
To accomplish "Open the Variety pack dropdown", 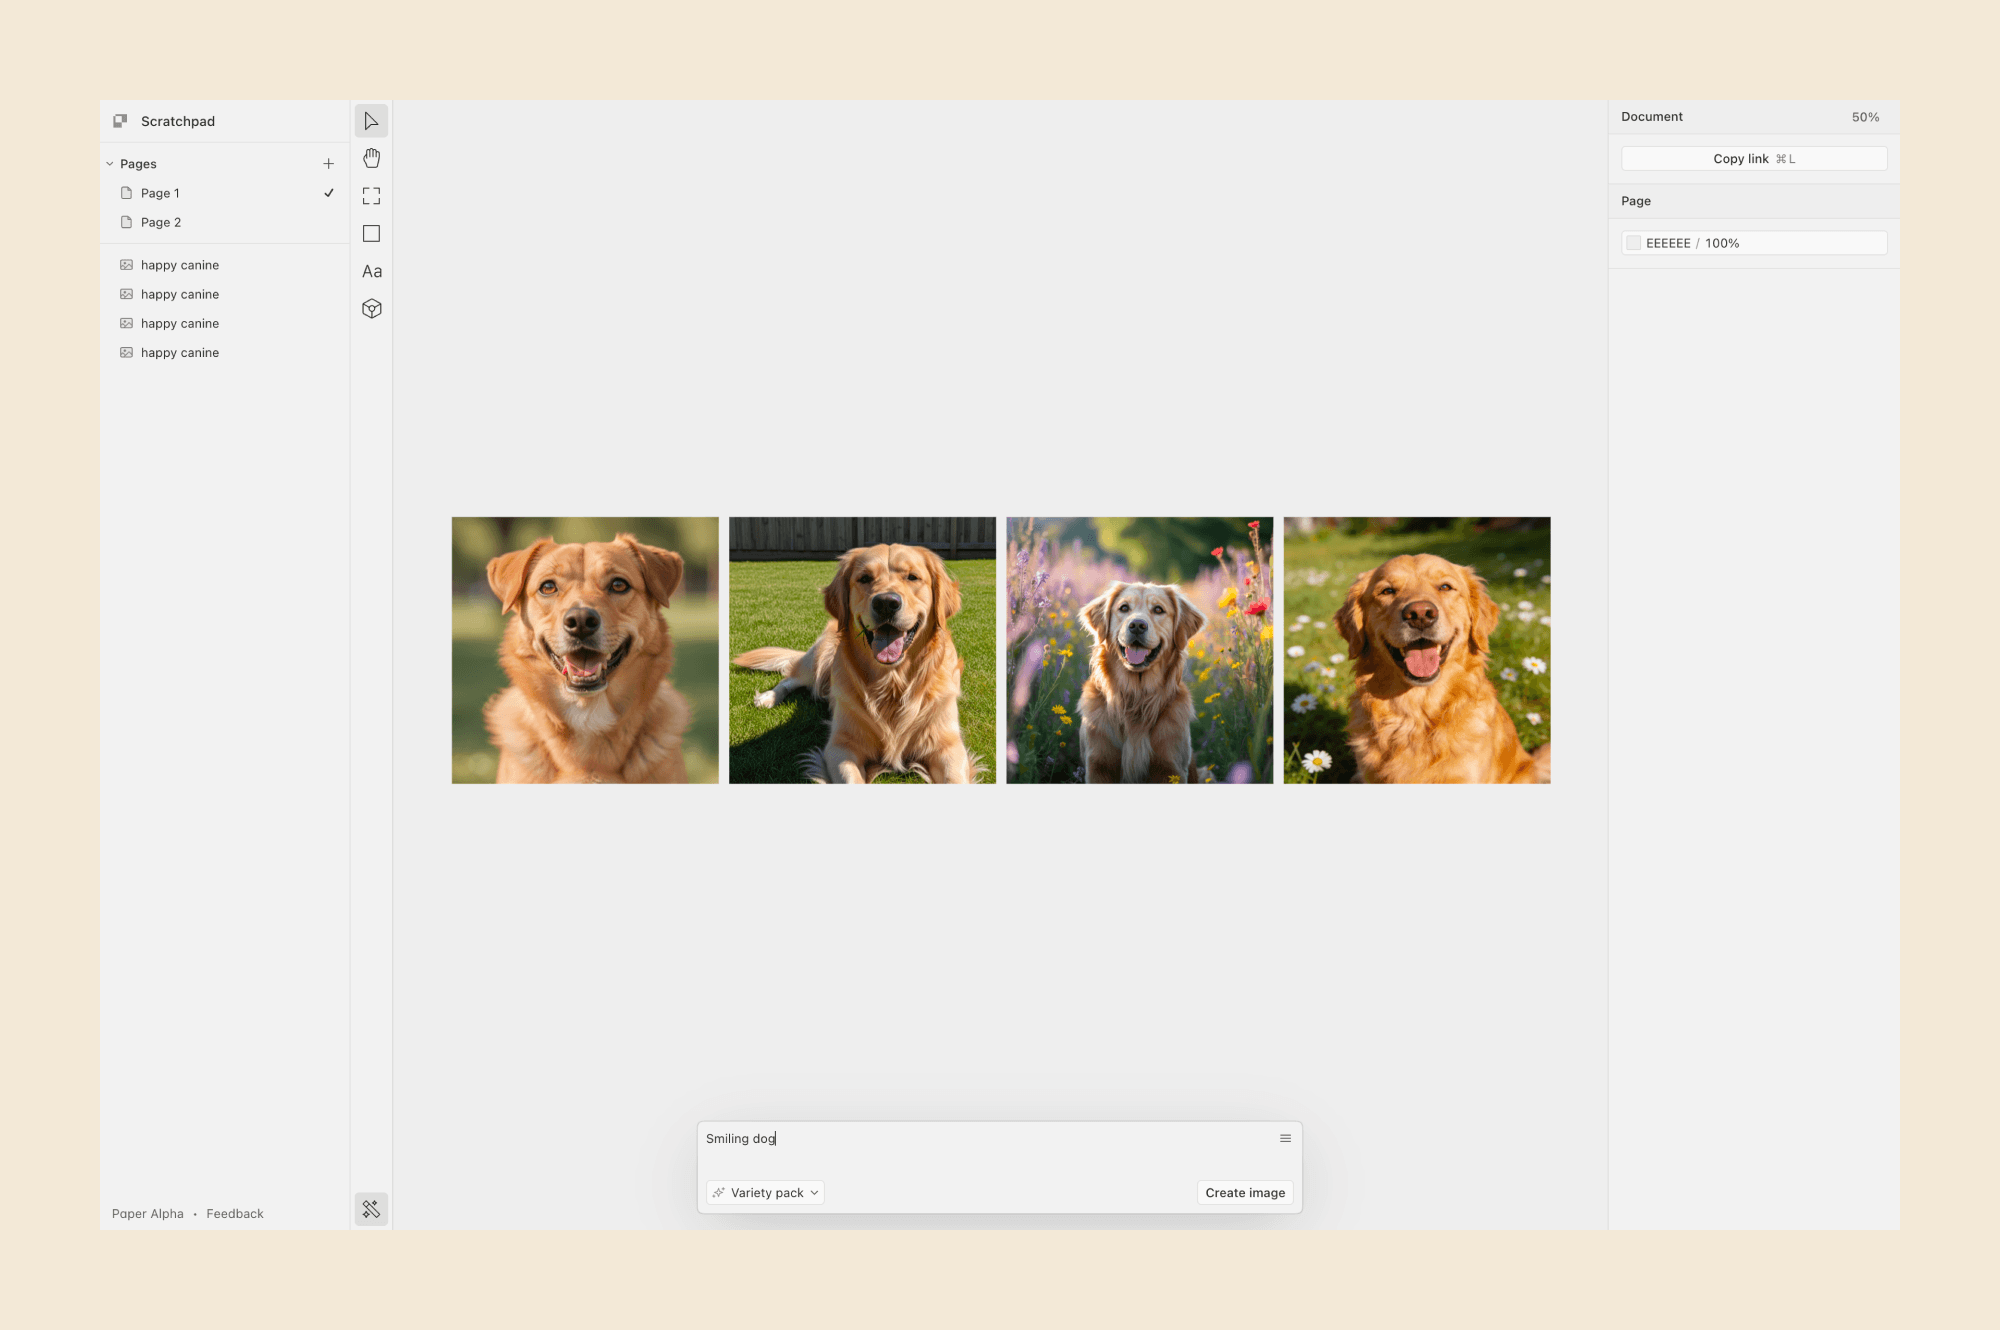I will pos(766,1193).
